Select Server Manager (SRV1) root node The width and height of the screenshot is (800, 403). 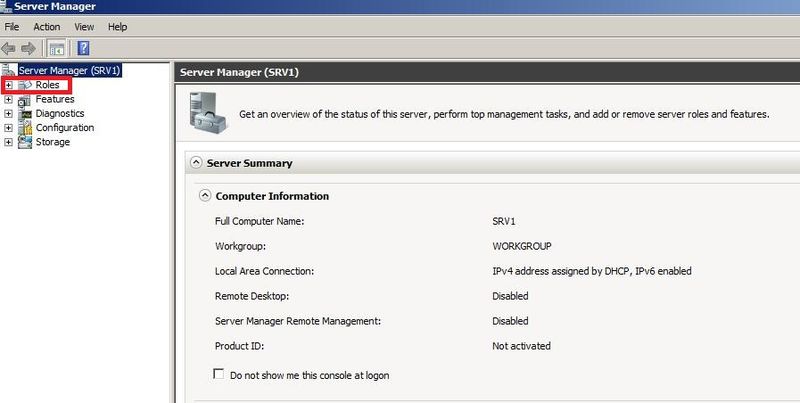(69, 70)
